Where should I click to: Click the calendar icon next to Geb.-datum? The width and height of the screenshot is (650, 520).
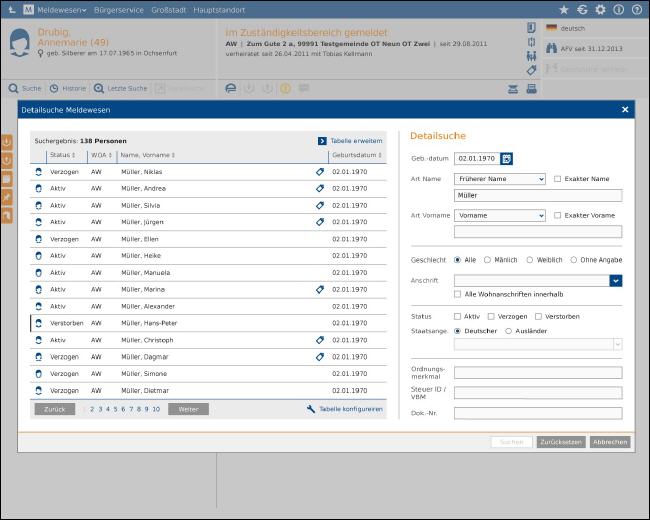[x=507, y=158]
